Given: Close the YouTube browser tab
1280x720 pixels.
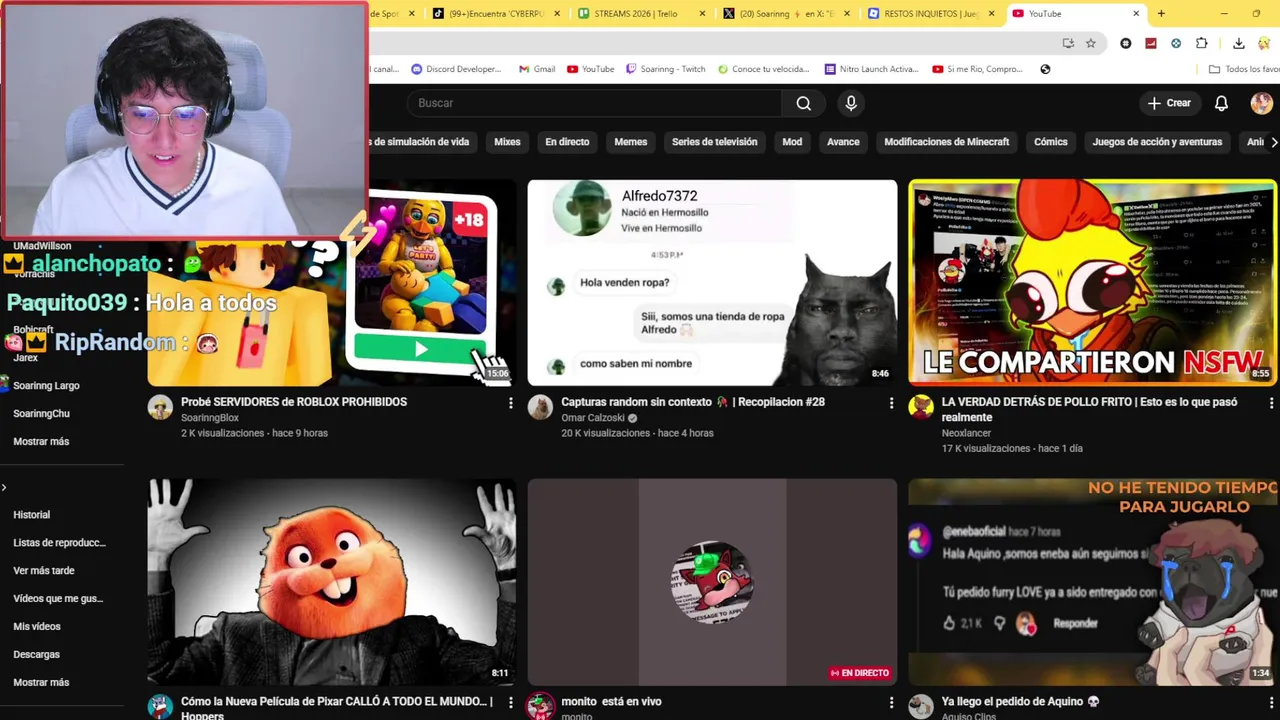Looking at the screenshot, I should 1136,14.
